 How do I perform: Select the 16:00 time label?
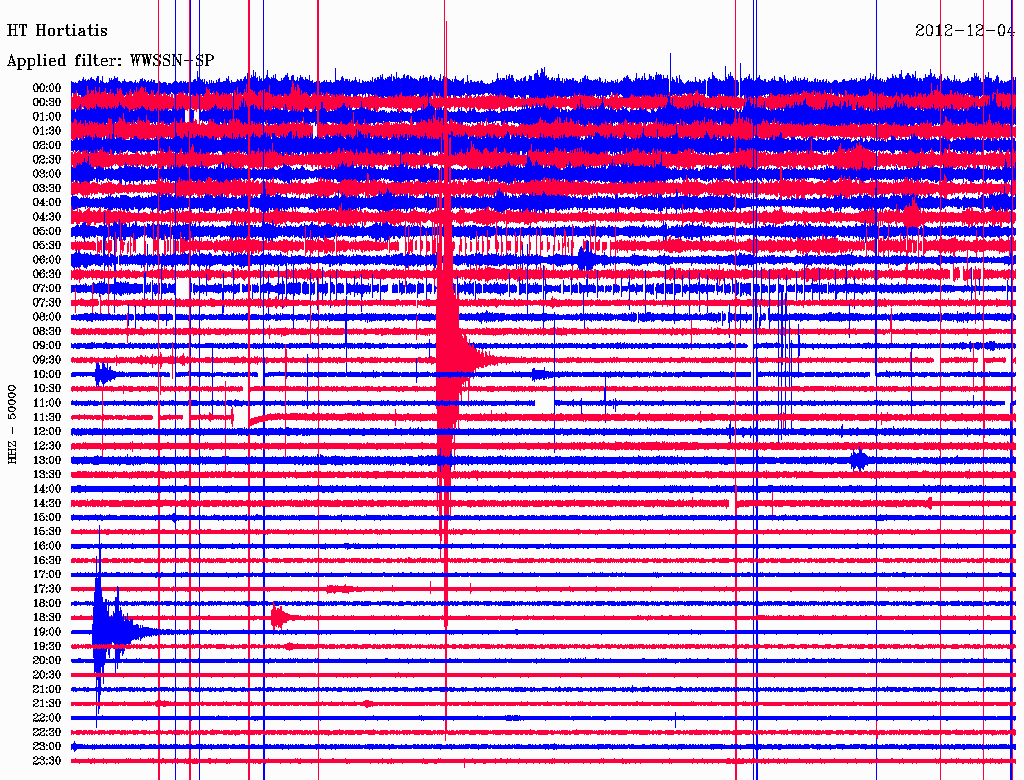coord(47,546)
